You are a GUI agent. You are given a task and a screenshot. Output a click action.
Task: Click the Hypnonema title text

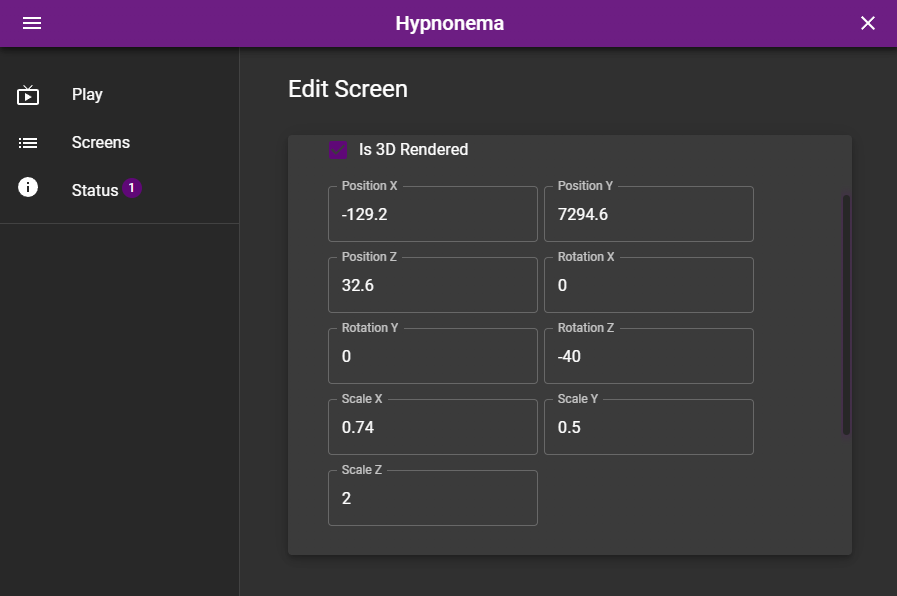click(450, 23)
